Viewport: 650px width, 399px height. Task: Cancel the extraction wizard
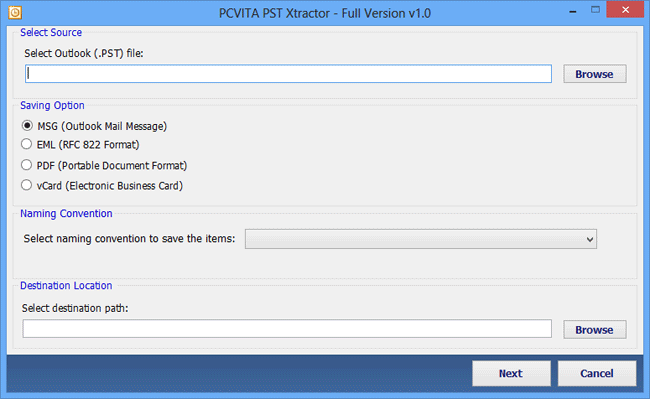tap(597, 373)
